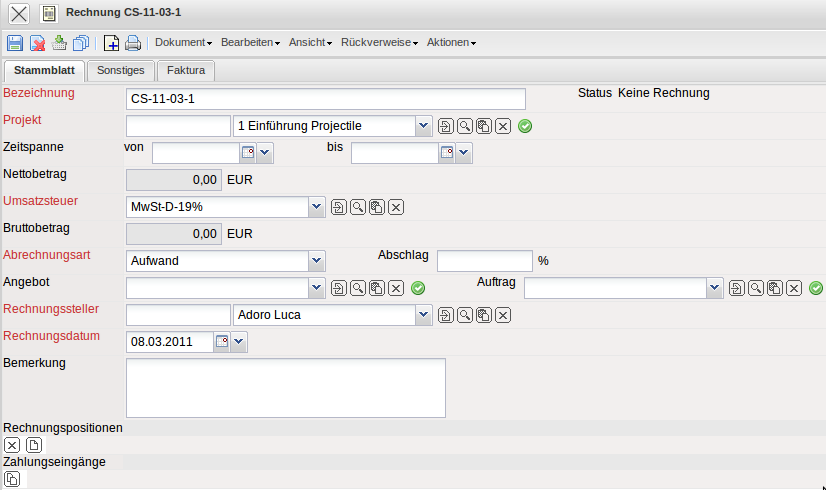Click green check icon beside Projekt row
Image resolution: width=826 pixels, height=490 pixels.
[525, 126]
